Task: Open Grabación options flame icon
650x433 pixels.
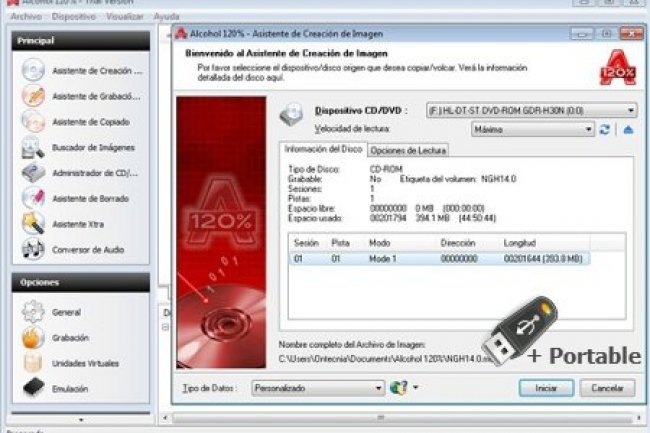Action: (33, 337)
